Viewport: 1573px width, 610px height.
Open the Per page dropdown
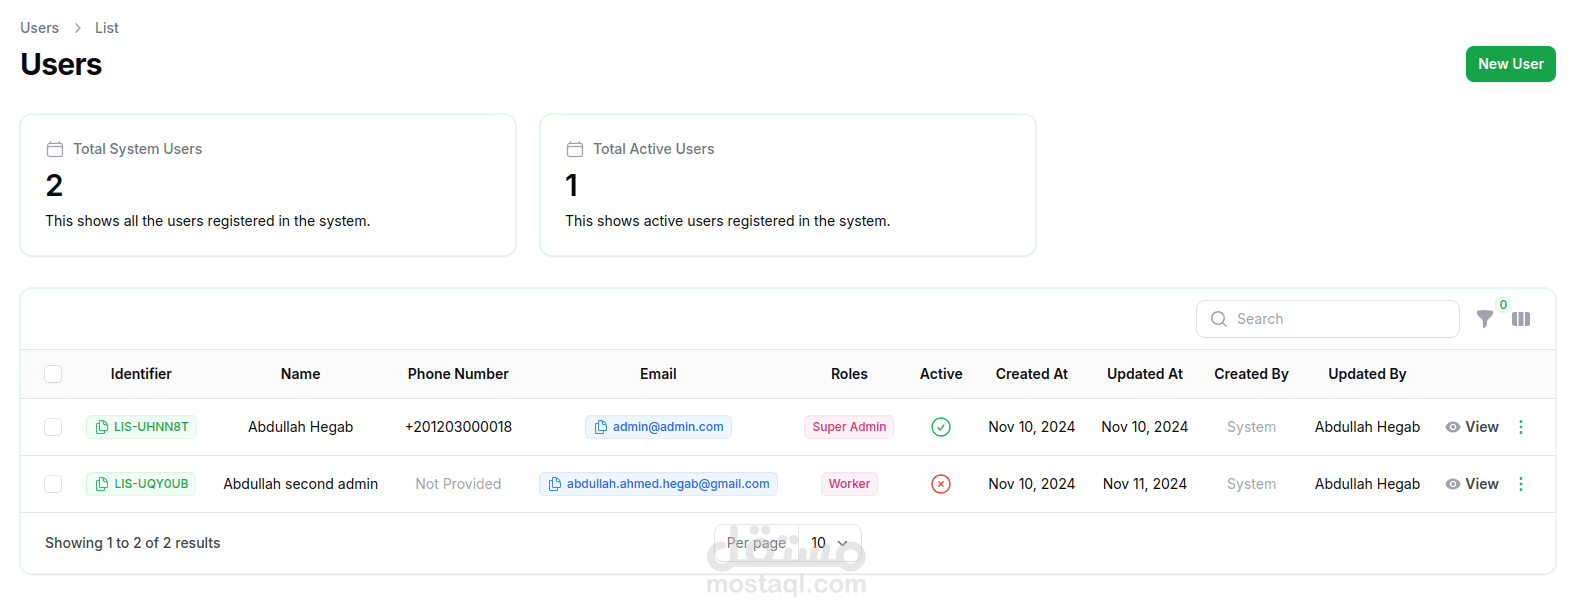(829, 543)
